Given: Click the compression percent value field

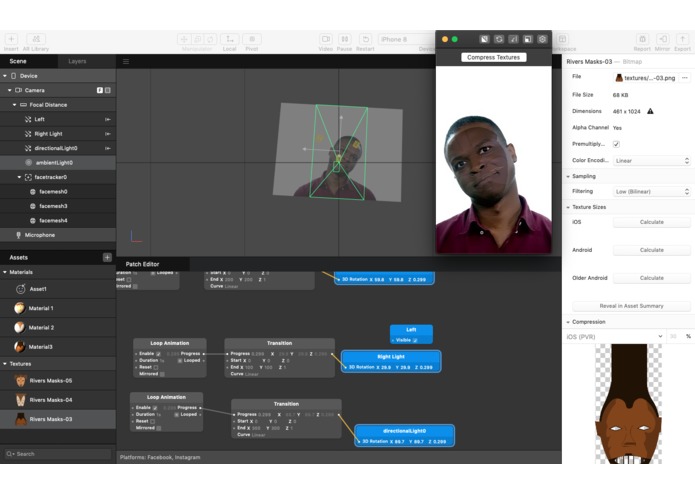Looking at the screenshot, I should click(x=674, y=337).
